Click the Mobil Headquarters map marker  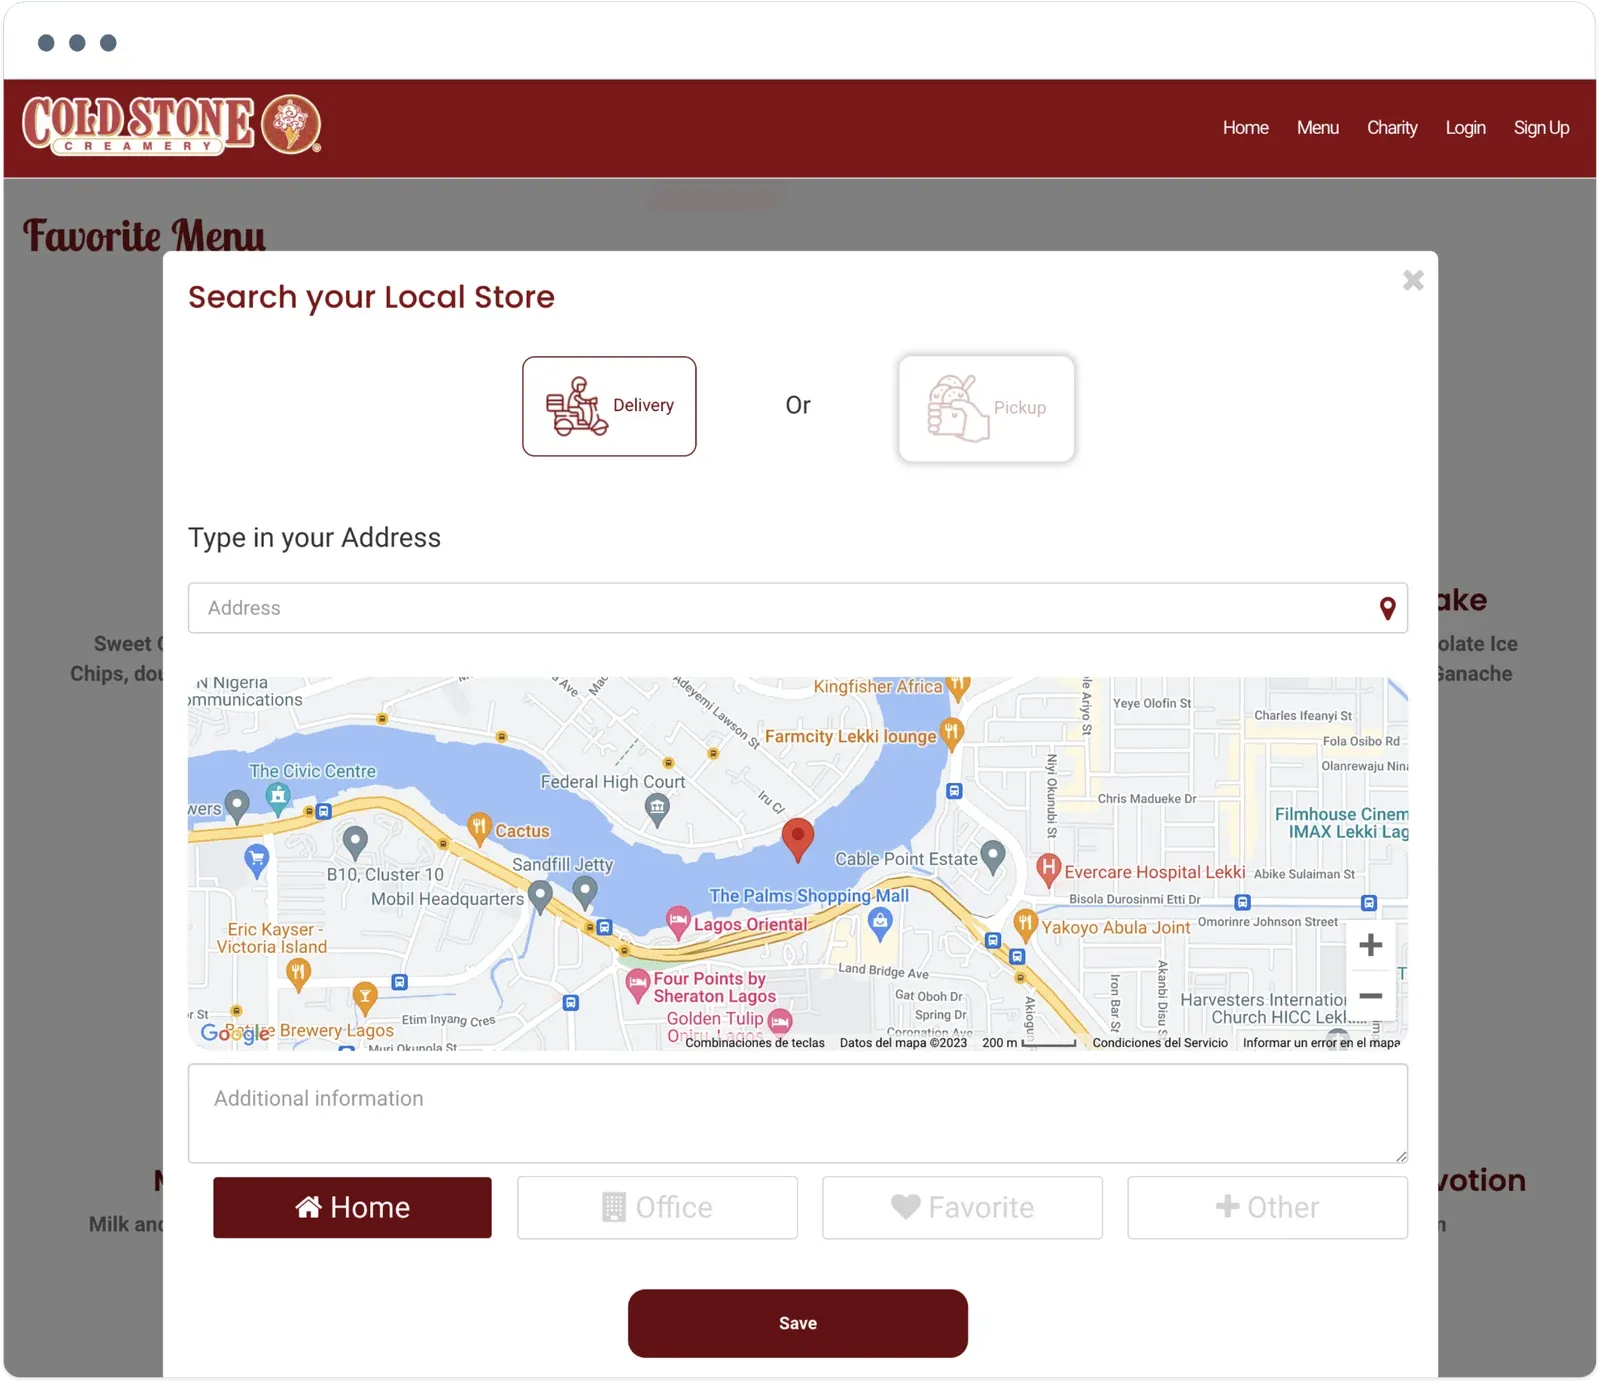(x=540, y=897)
